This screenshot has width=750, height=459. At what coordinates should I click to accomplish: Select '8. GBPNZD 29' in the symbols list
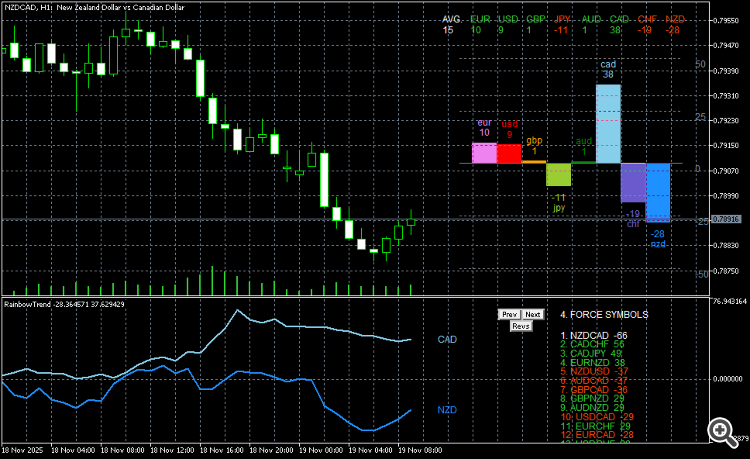point(592,398)
